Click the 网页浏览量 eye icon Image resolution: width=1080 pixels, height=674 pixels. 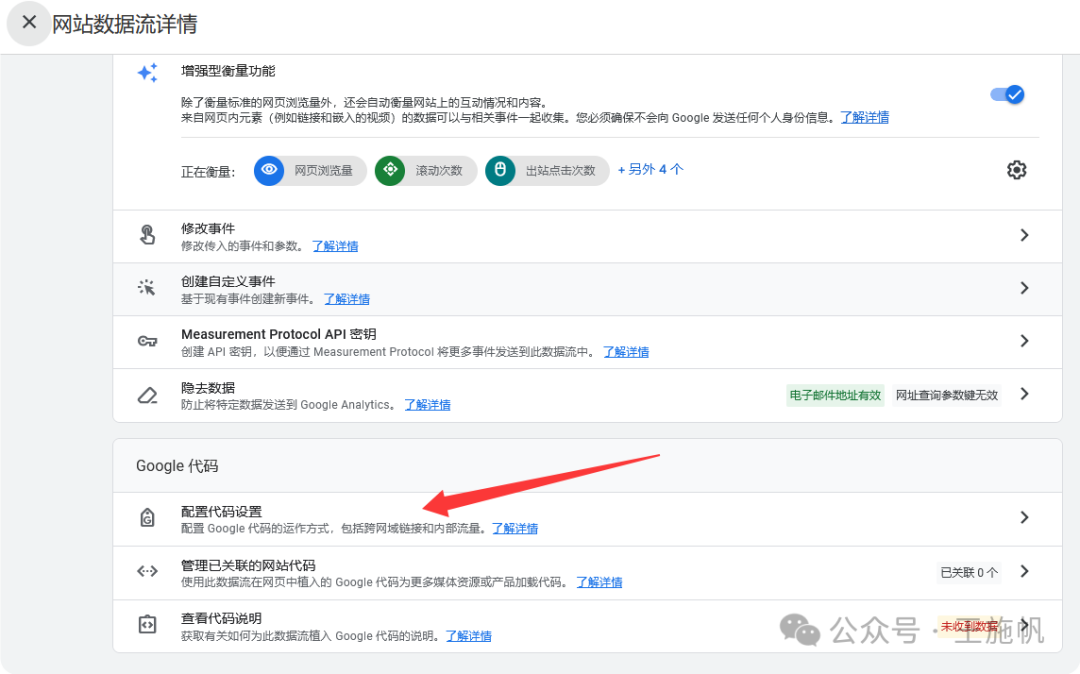click(x=269, y=170)
